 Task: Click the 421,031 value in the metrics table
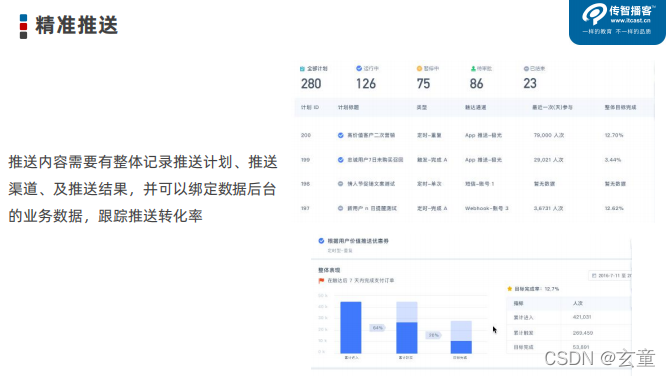pos(582,317)
